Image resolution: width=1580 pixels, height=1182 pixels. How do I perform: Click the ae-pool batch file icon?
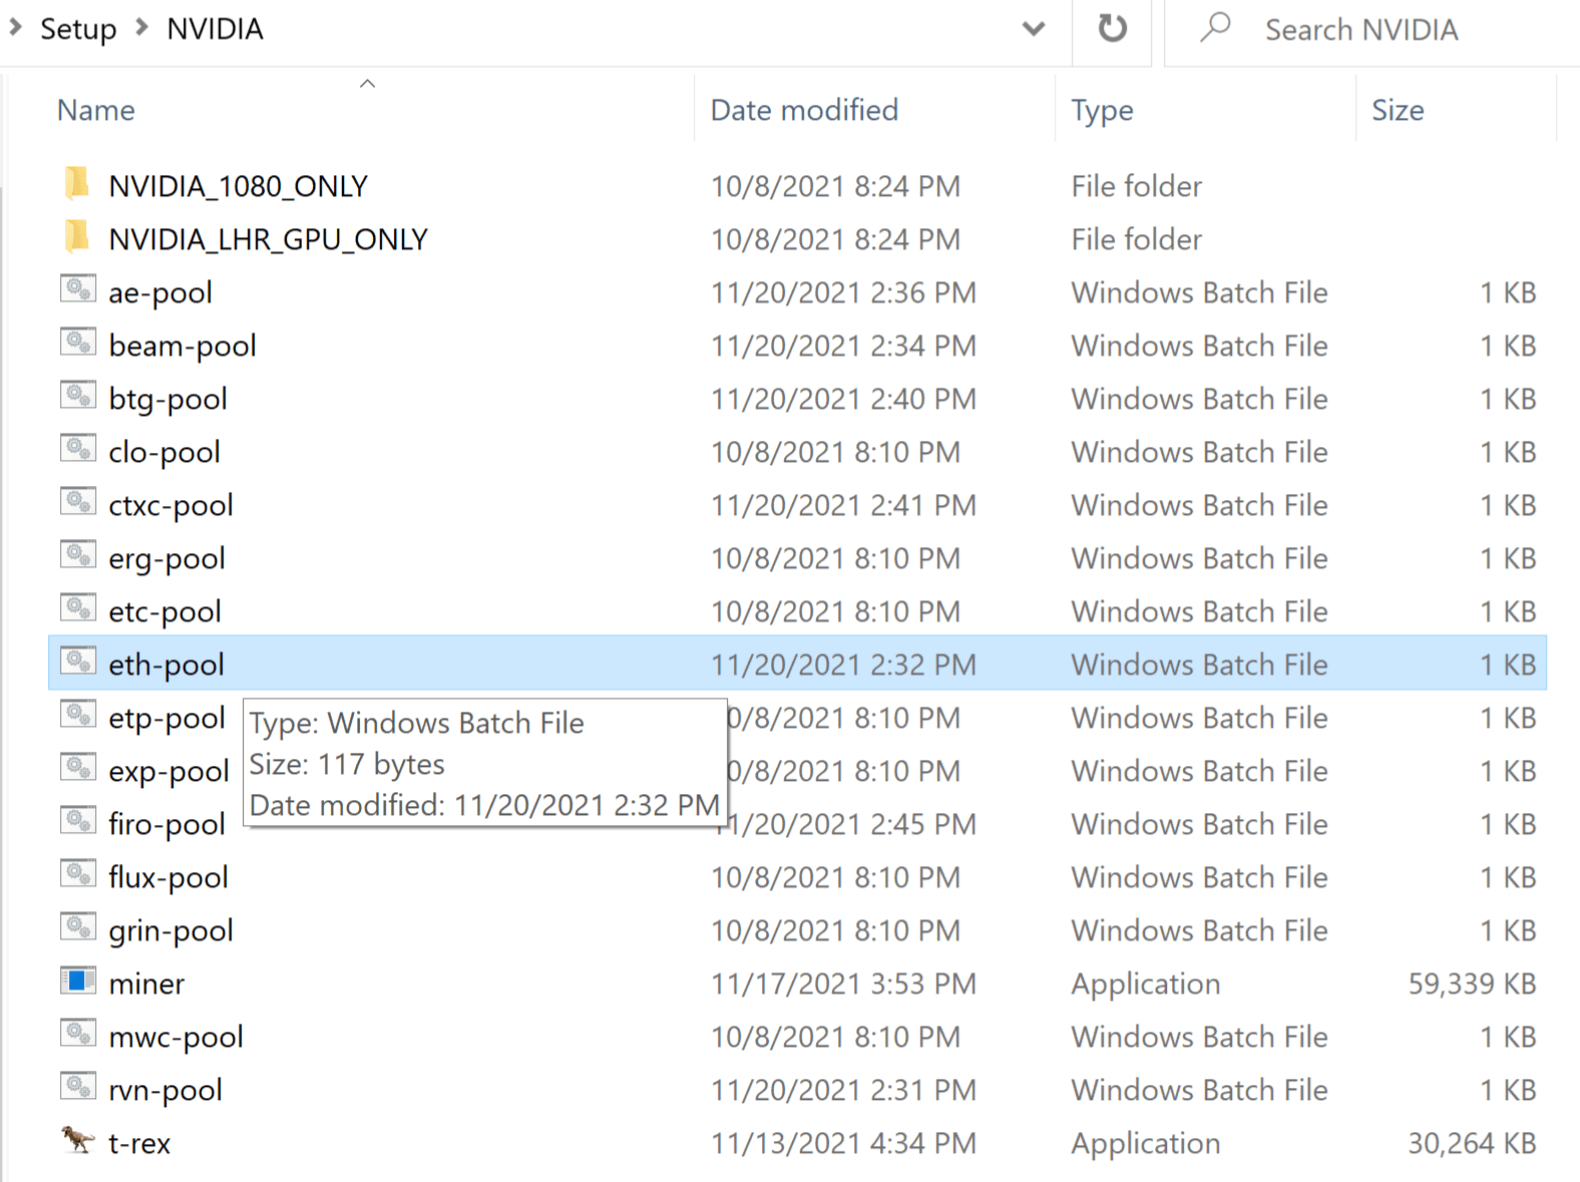tap(77, 290)
